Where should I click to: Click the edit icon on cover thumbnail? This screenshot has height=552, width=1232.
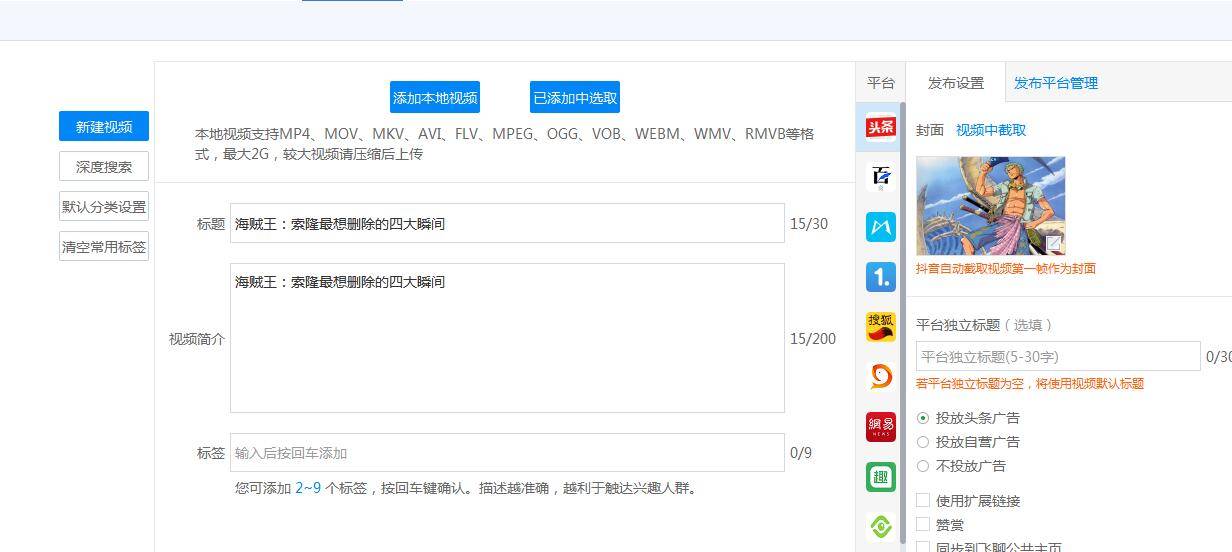click(x=1053, y=243)
